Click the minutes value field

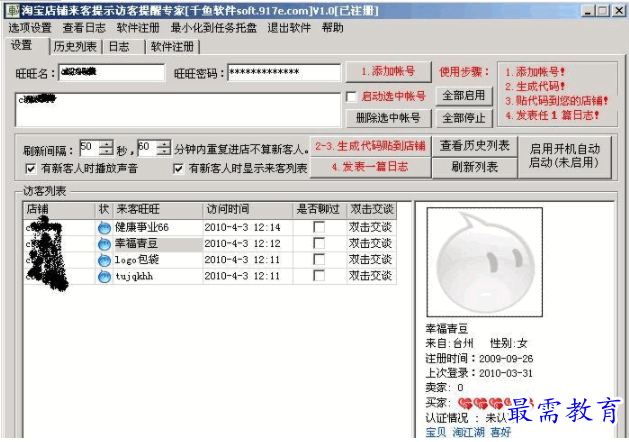coord(147,148)
